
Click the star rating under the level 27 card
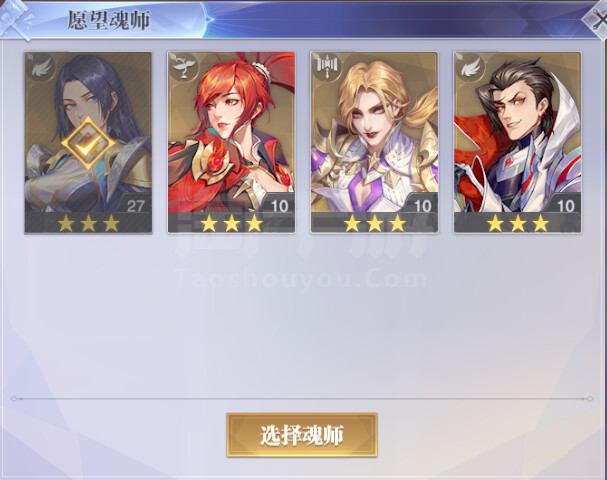click(x=88, y=223)
